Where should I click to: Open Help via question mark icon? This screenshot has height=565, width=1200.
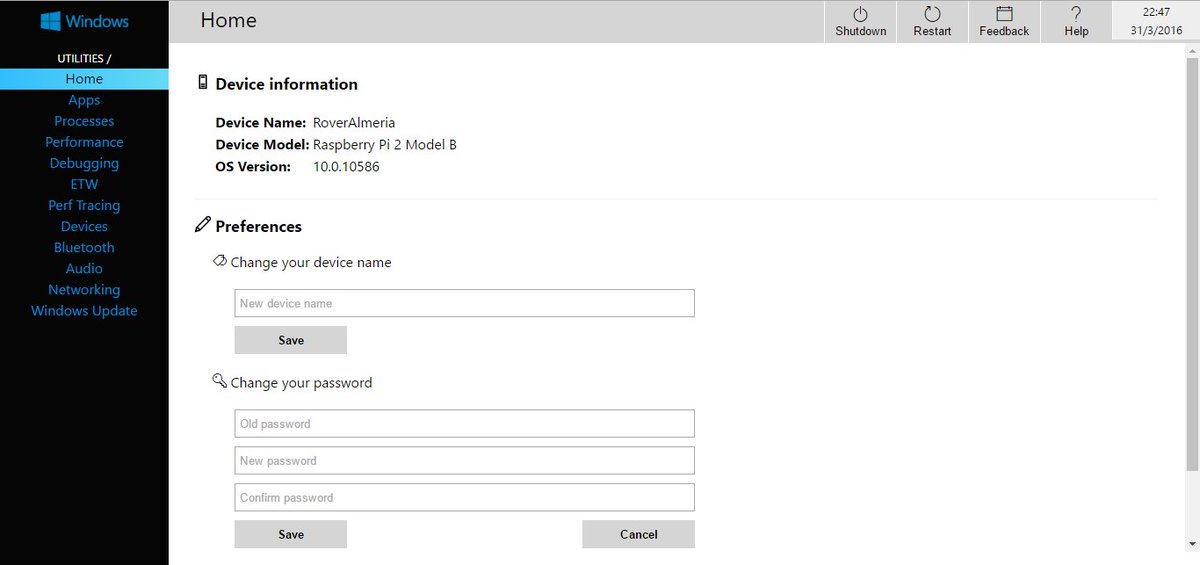point(1076,14)
